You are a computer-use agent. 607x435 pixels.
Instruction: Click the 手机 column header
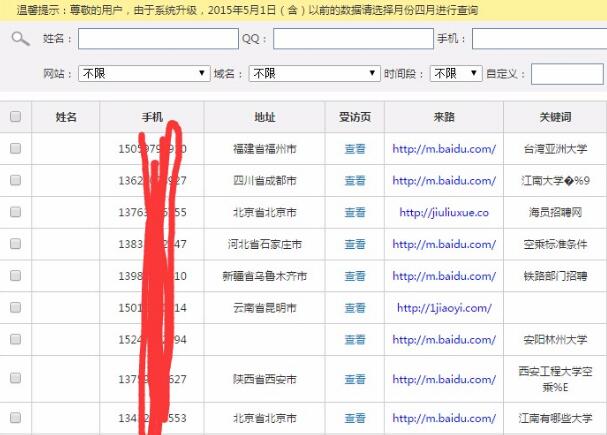(152, 117)
